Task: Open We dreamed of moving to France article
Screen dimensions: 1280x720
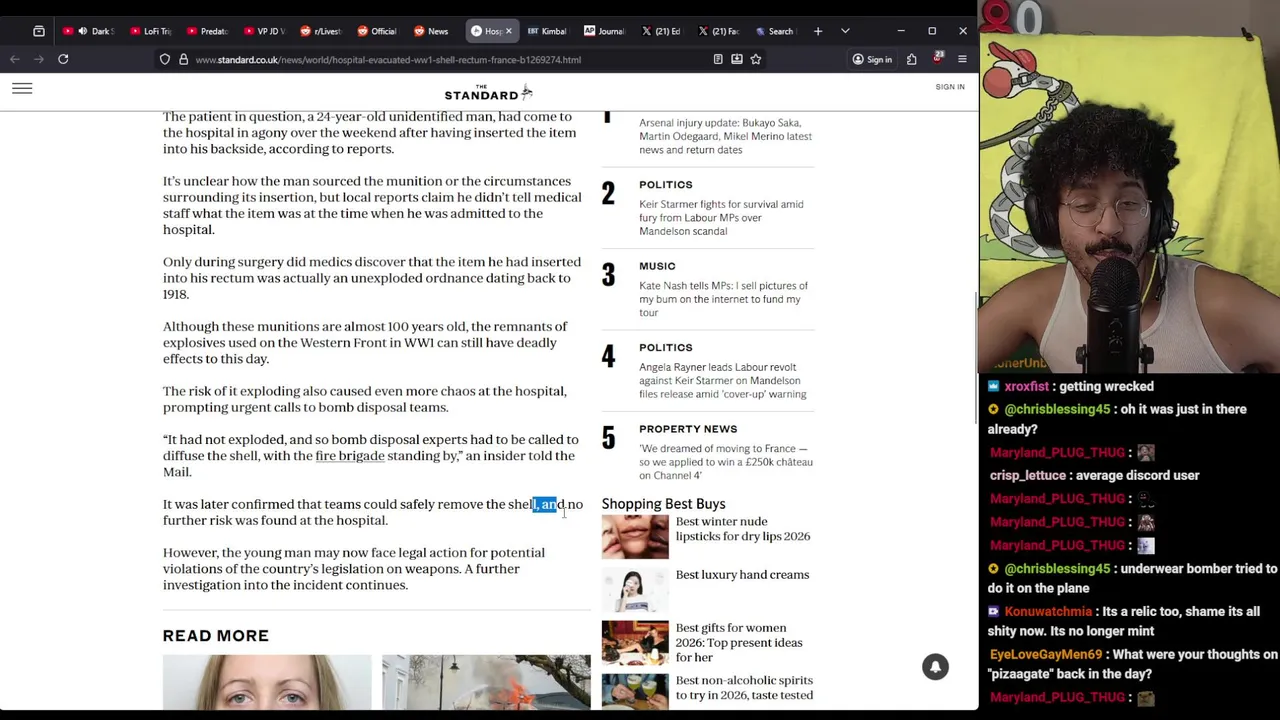Action: click(725, 462)
